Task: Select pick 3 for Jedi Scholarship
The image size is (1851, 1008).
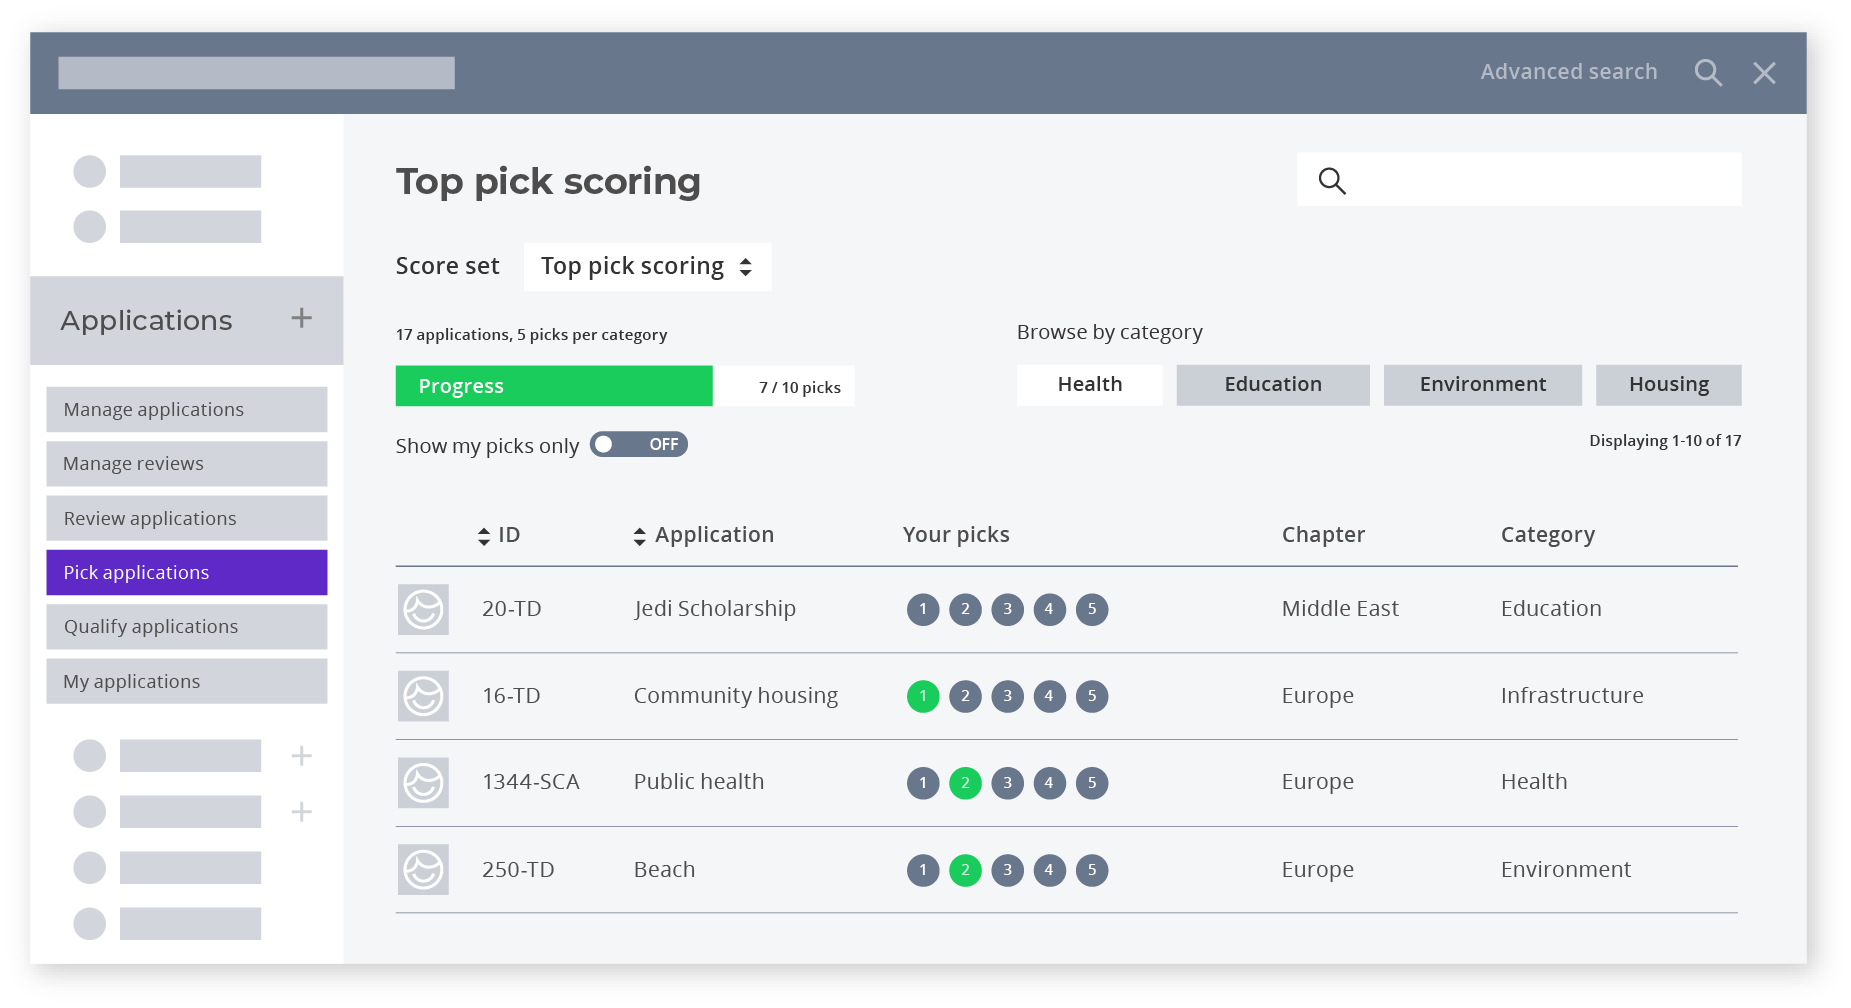Action: click(x=1007, y=609)
